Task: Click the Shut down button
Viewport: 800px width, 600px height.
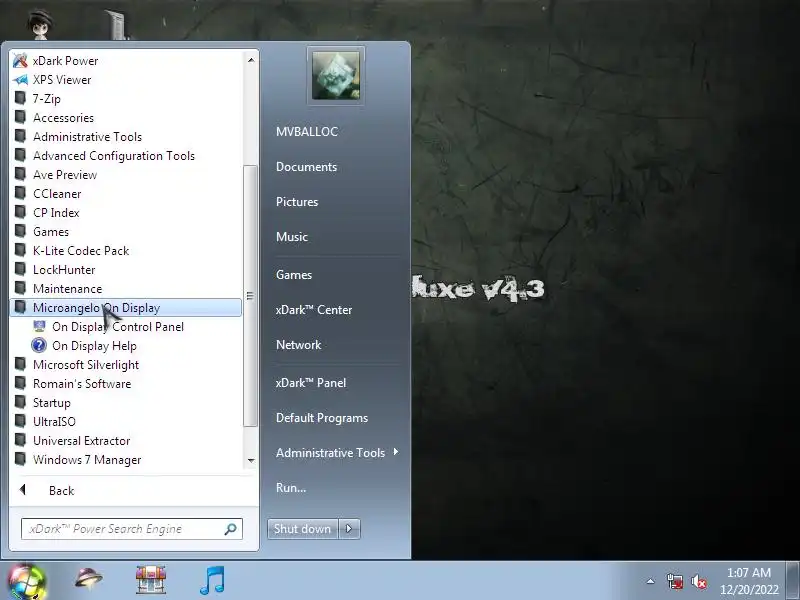Action: pos(303,529)
